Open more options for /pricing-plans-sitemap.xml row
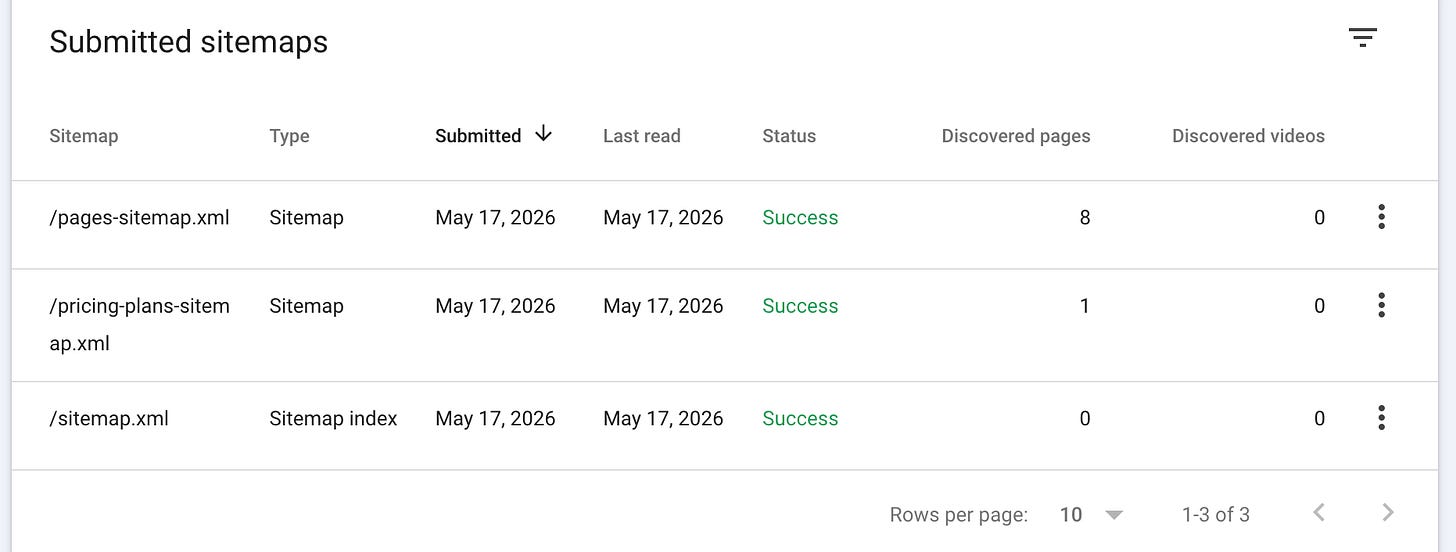 coord(1381,305)
